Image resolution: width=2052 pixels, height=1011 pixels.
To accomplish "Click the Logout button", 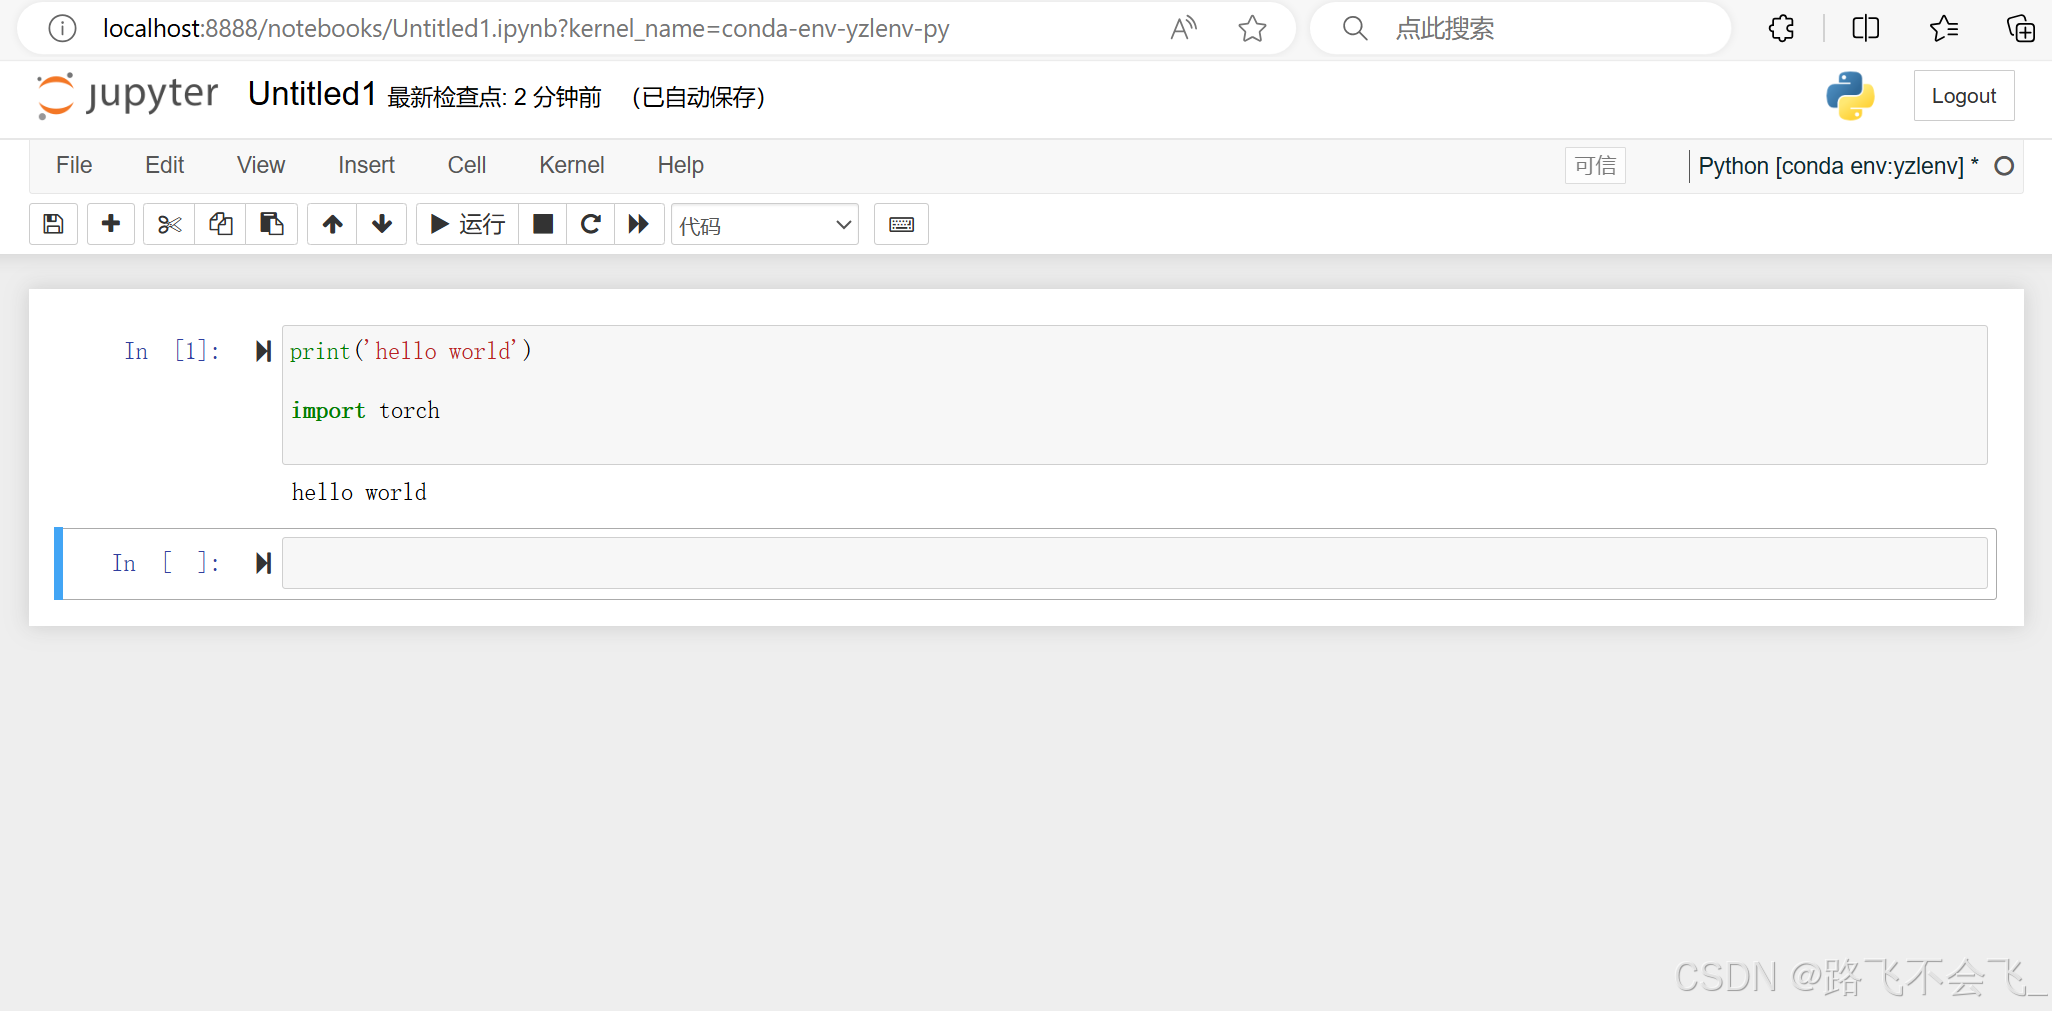I will pos(1963,95).
